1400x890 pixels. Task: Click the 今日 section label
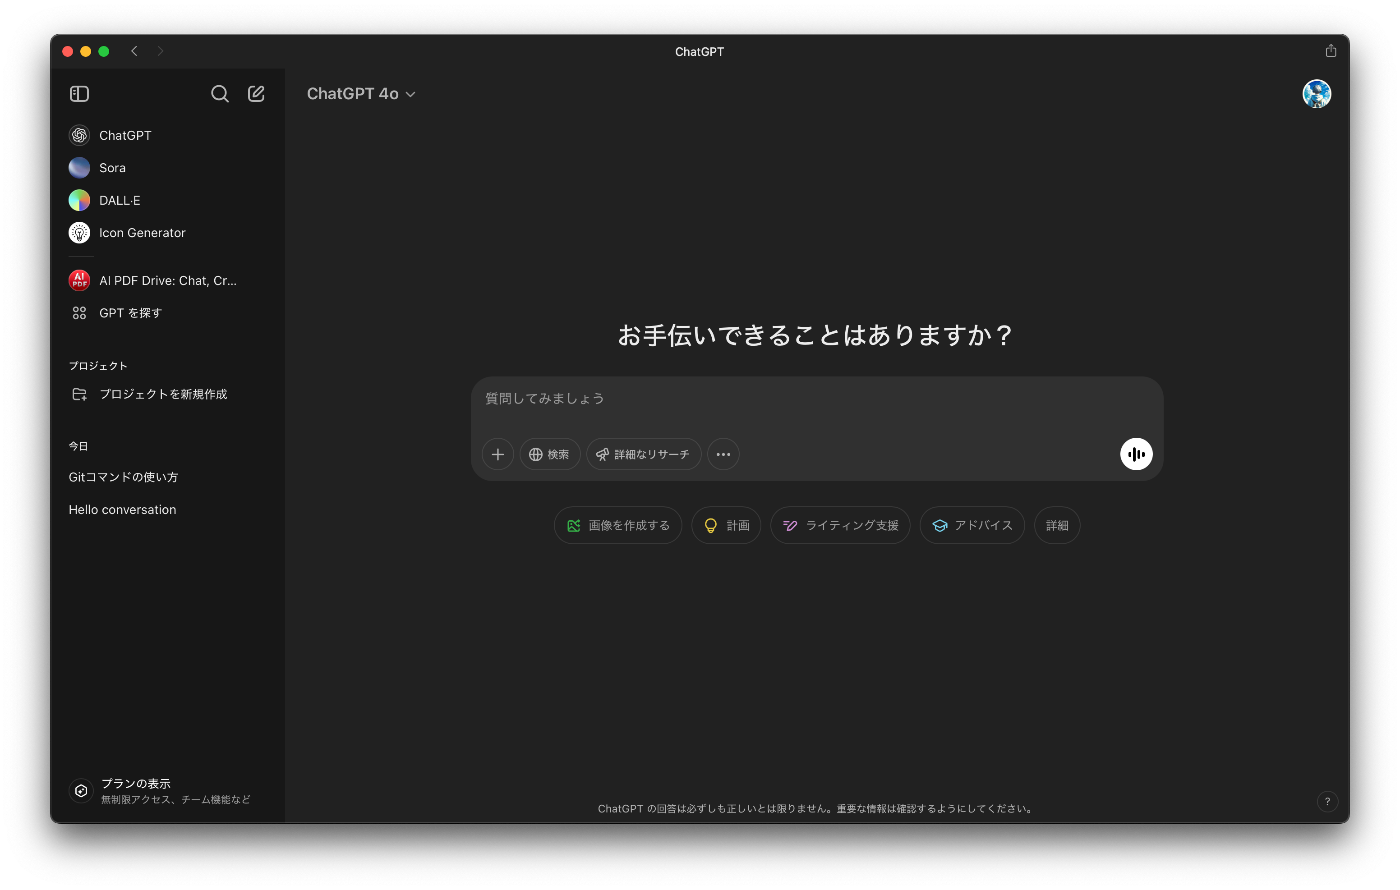coord(78,446)
